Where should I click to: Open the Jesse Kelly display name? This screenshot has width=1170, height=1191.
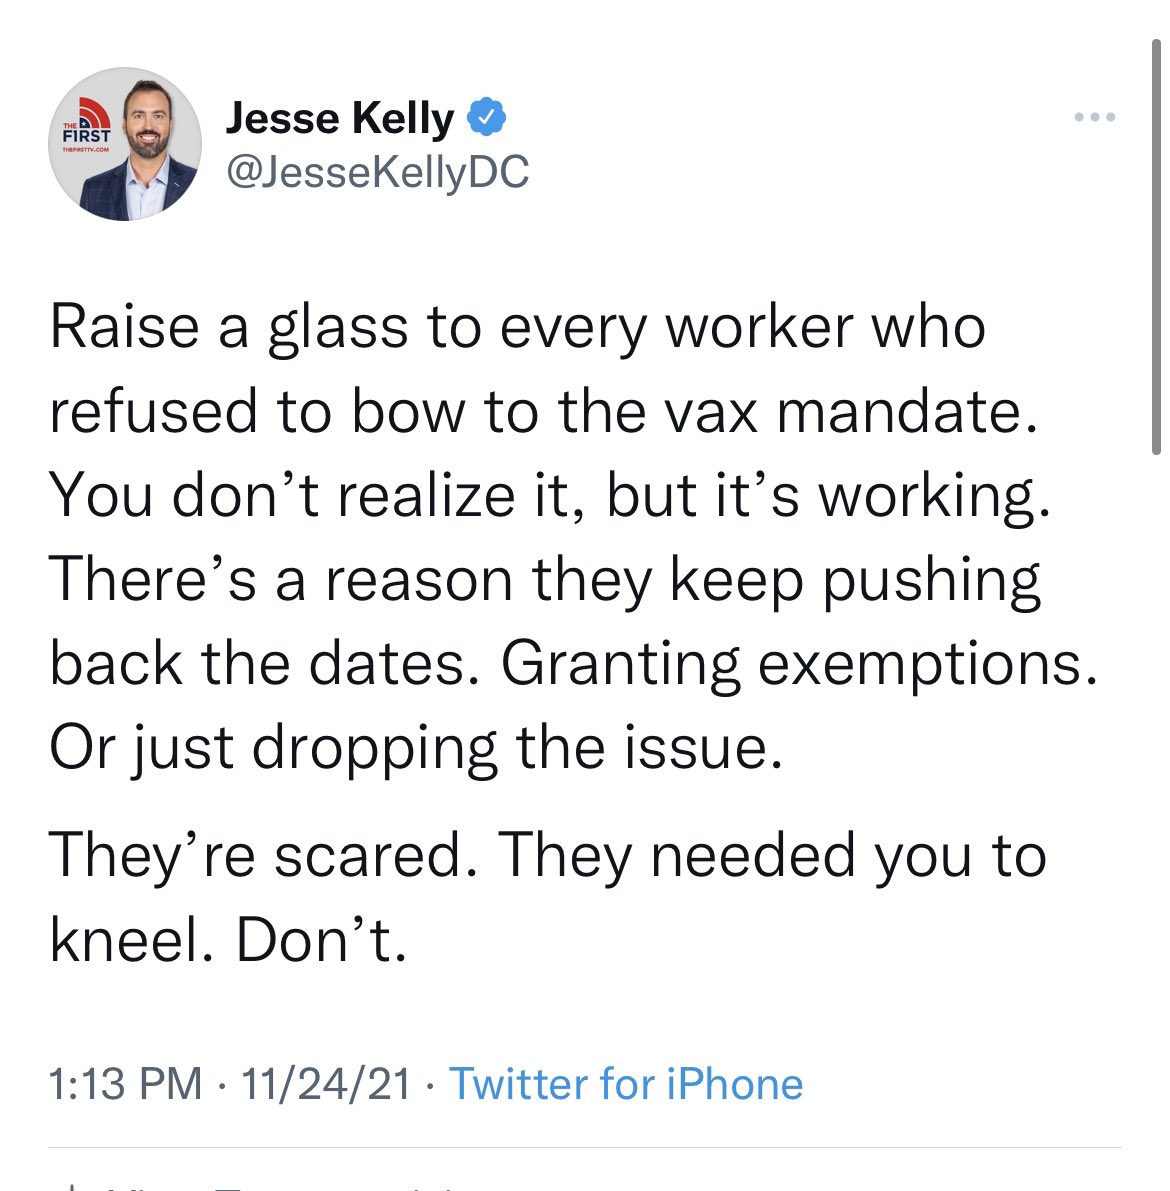point(340,118)
